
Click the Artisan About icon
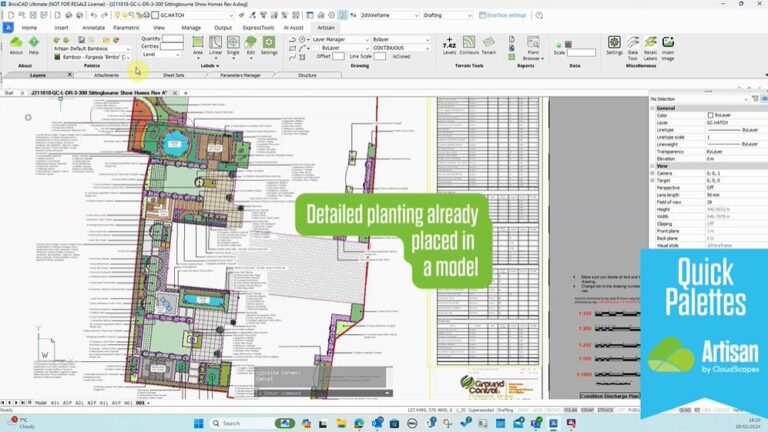(x=16, y=46)
